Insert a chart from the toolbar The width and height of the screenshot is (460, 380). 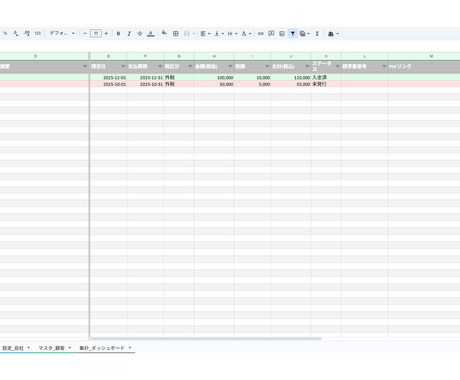click(x=282, y=34)
